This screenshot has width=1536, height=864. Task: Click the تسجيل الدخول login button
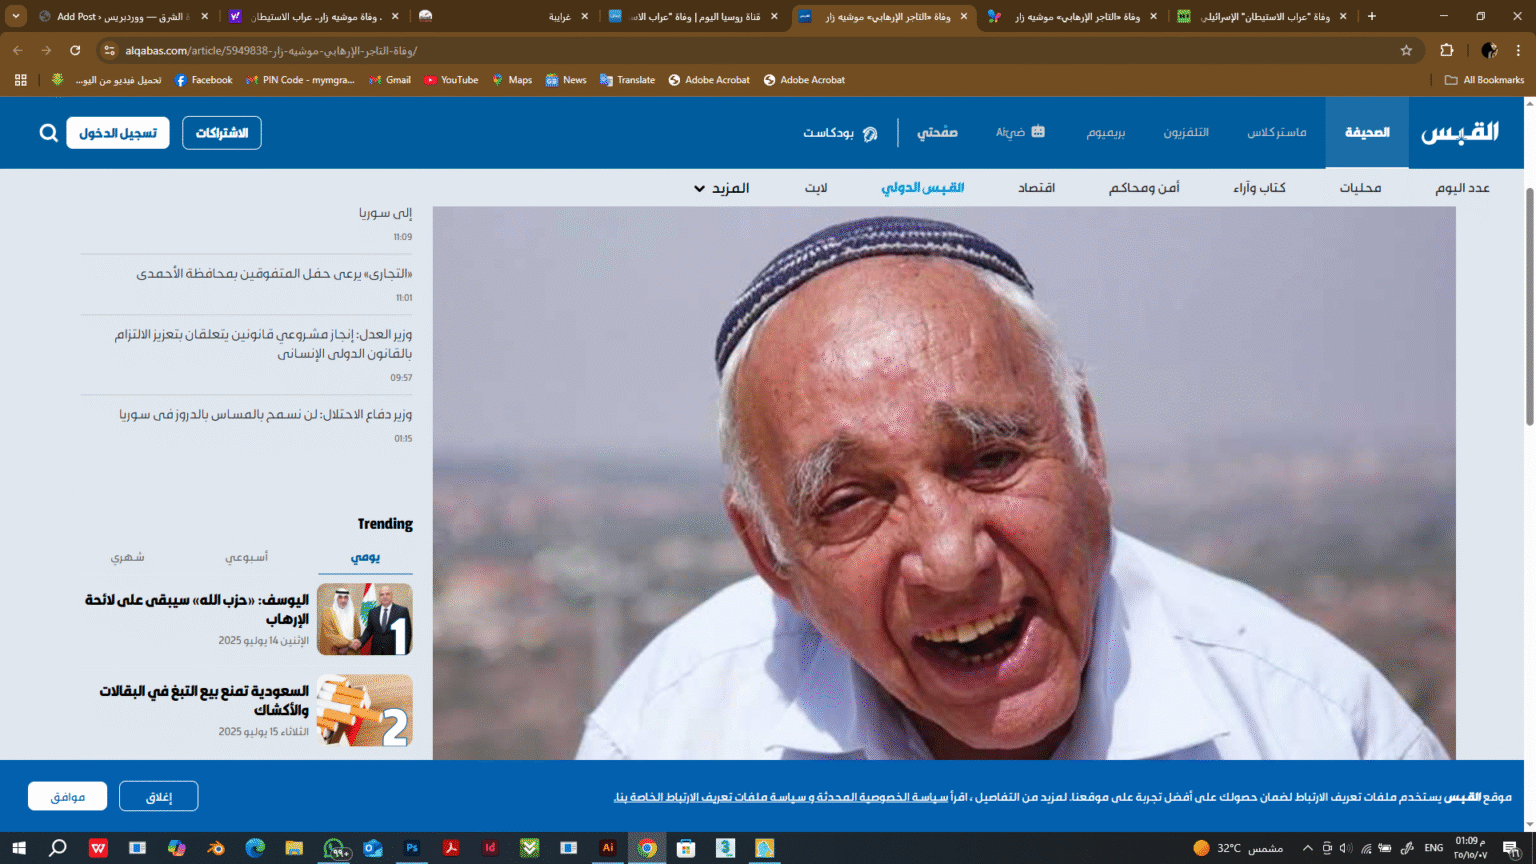tap(118, 133)
